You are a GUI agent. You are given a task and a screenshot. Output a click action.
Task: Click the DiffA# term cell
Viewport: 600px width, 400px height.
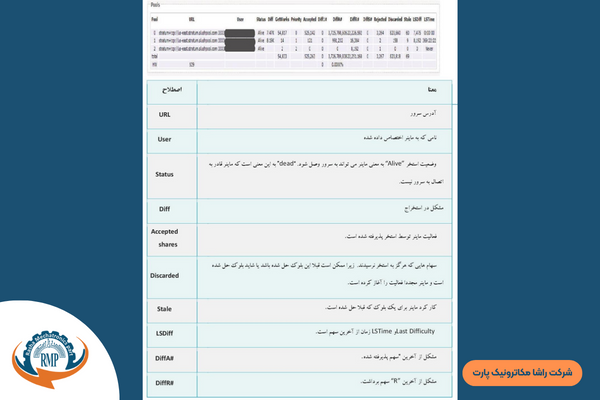click(x=166, y=355)
